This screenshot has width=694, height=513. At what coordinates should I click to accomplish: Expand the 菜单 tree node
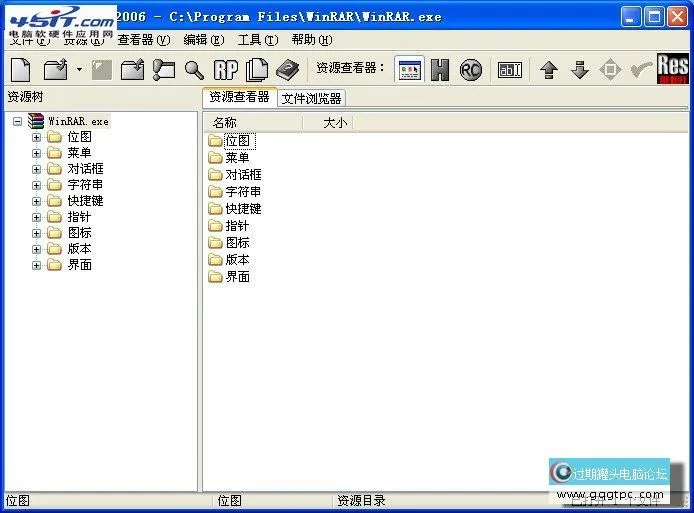(x=36, y=153)
